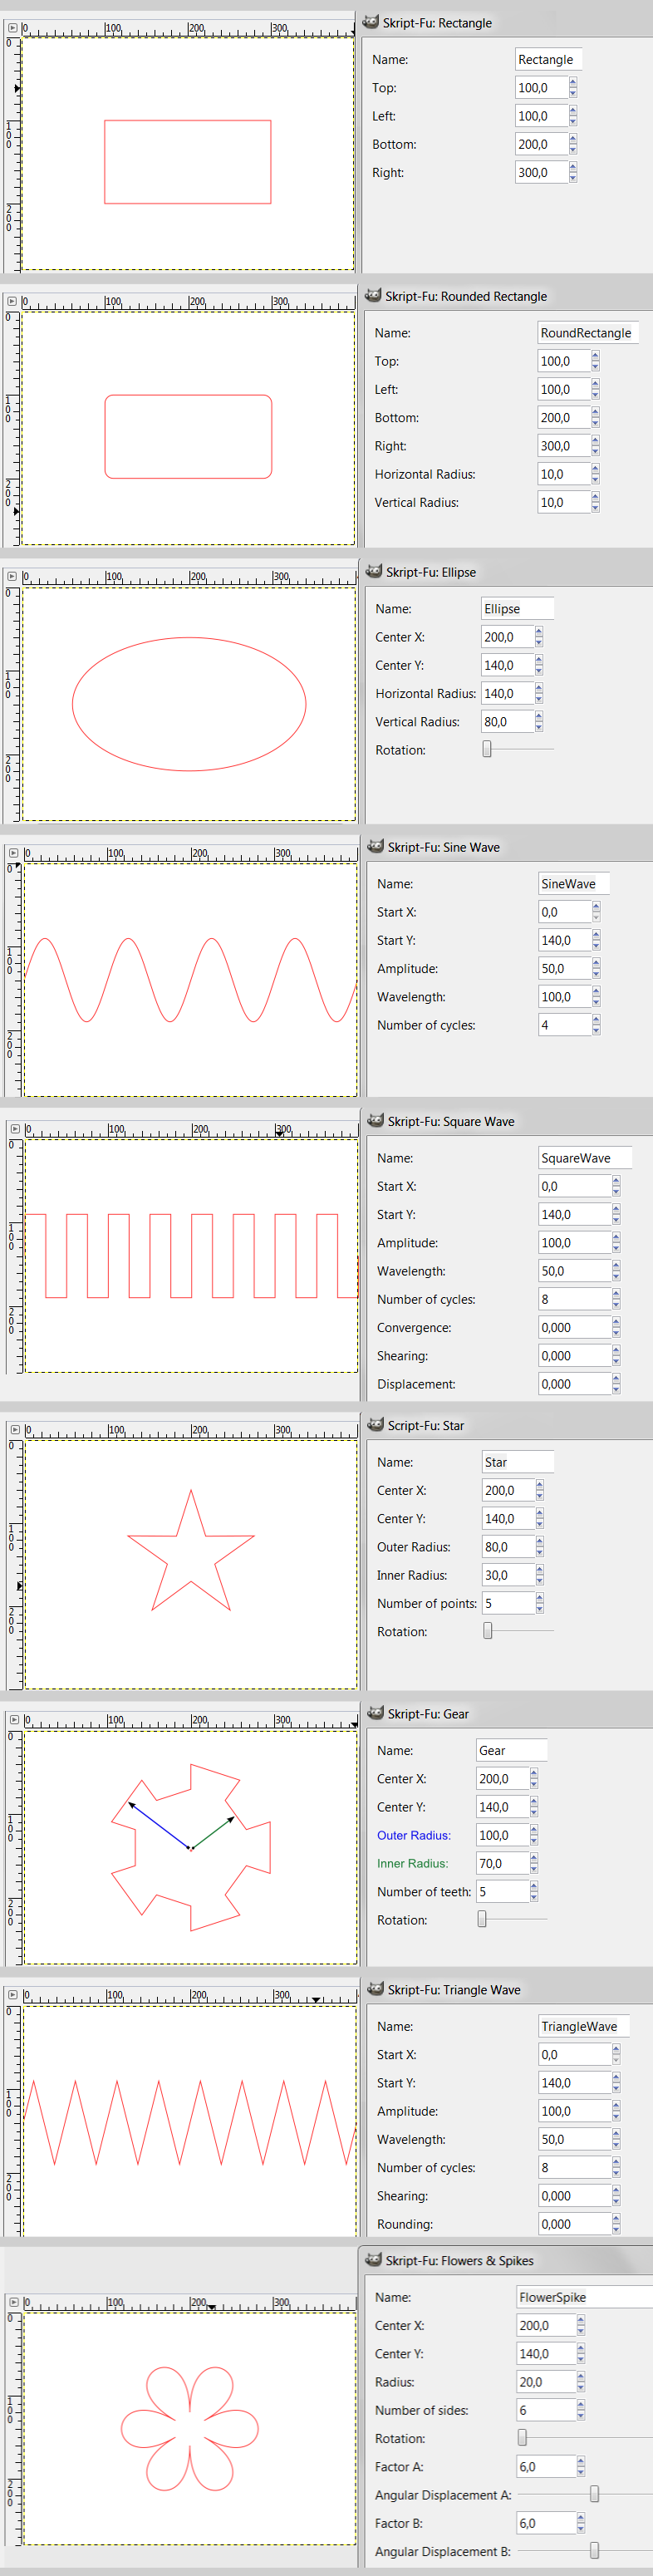
Task: Click the Angular Displacement B slider handle
Action: coord(594,2550)
